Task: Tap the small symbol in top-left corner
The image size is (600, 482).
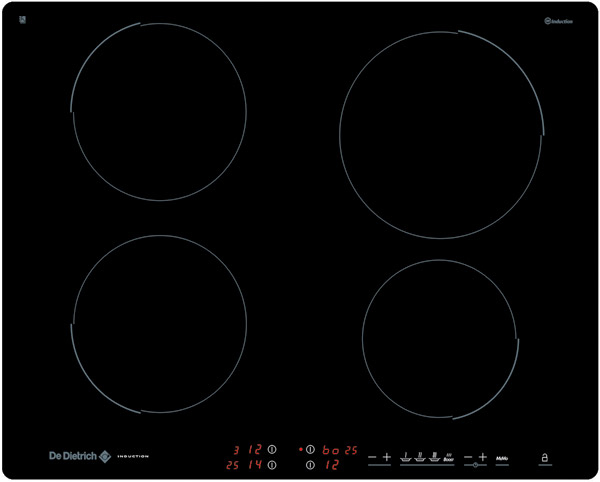Action: [x=22, y=19]
